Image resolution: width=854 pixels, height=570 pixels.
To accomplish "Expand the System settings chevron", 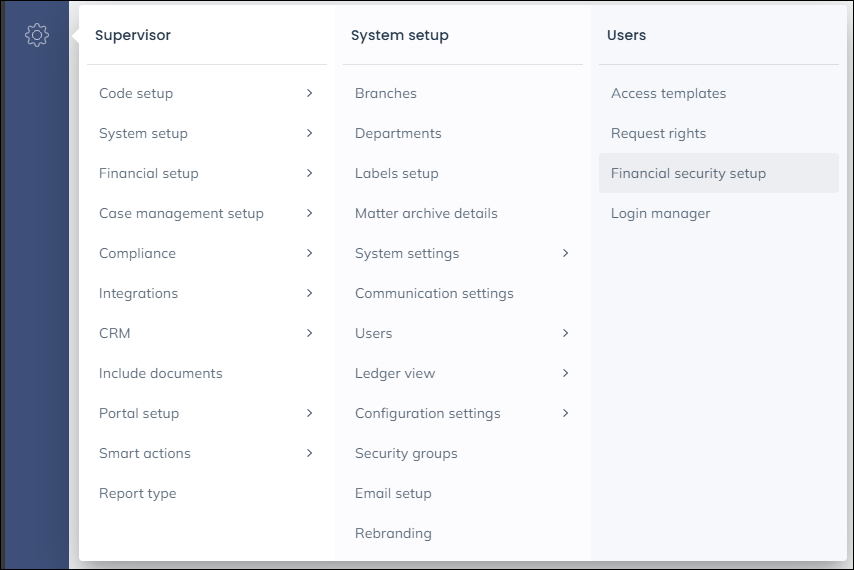I will [x=566, y=253].
